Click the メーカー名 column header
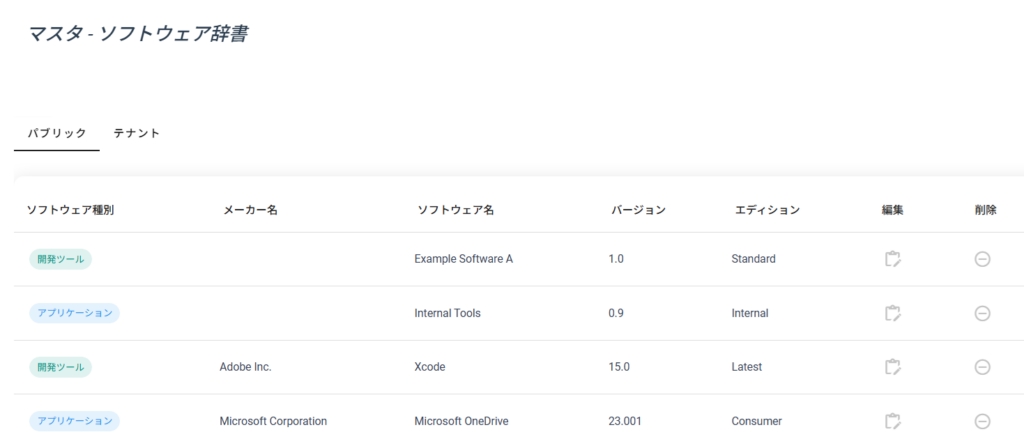The image size is (1024, 448). pos(250,210)
